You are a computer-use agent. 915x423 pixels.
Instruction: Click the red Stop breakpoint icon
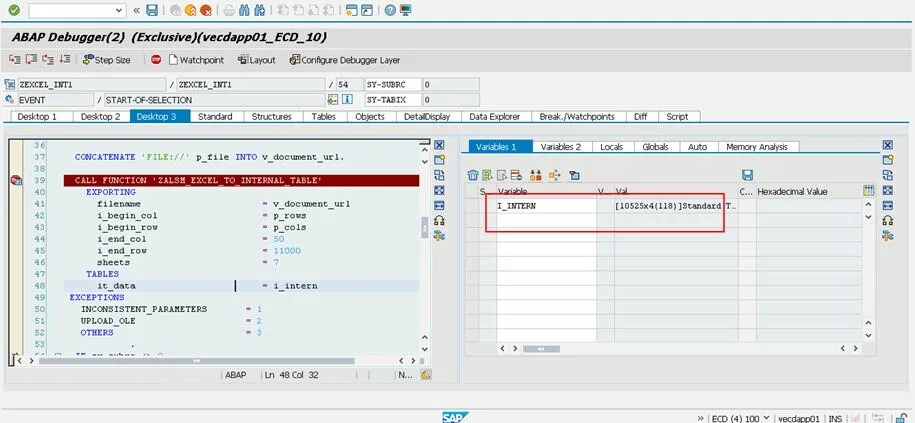pyautogui.click(x=156, y=60)
